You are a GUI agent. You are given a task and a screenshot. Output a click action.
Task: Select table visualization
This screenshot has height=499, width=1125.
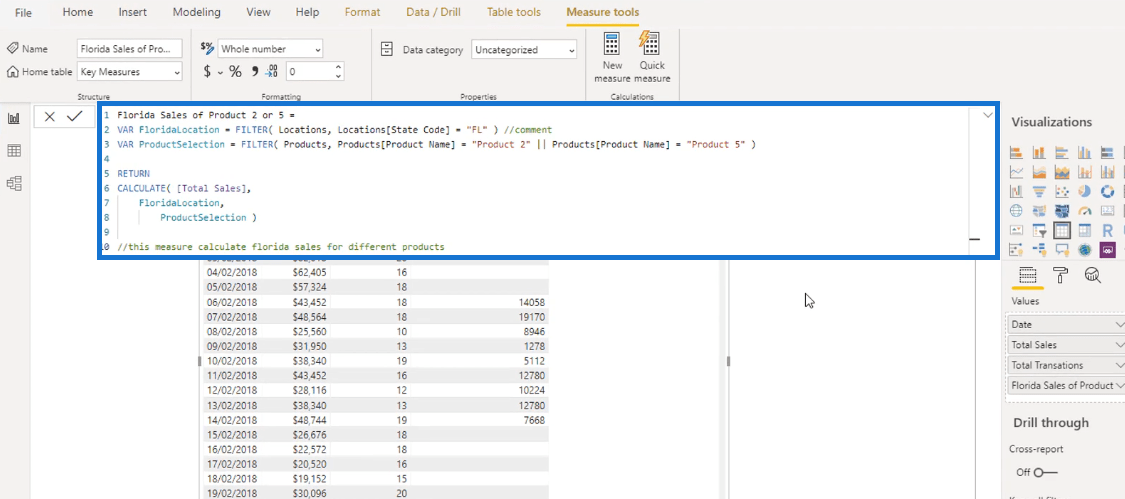coord(1062,230)
